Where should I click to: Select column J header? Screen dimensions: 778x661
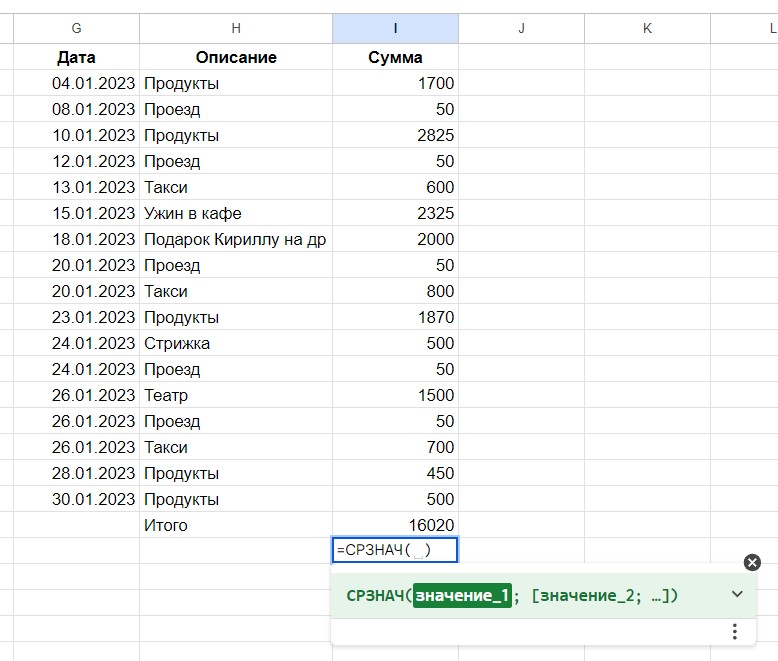(x=521, y=28)
